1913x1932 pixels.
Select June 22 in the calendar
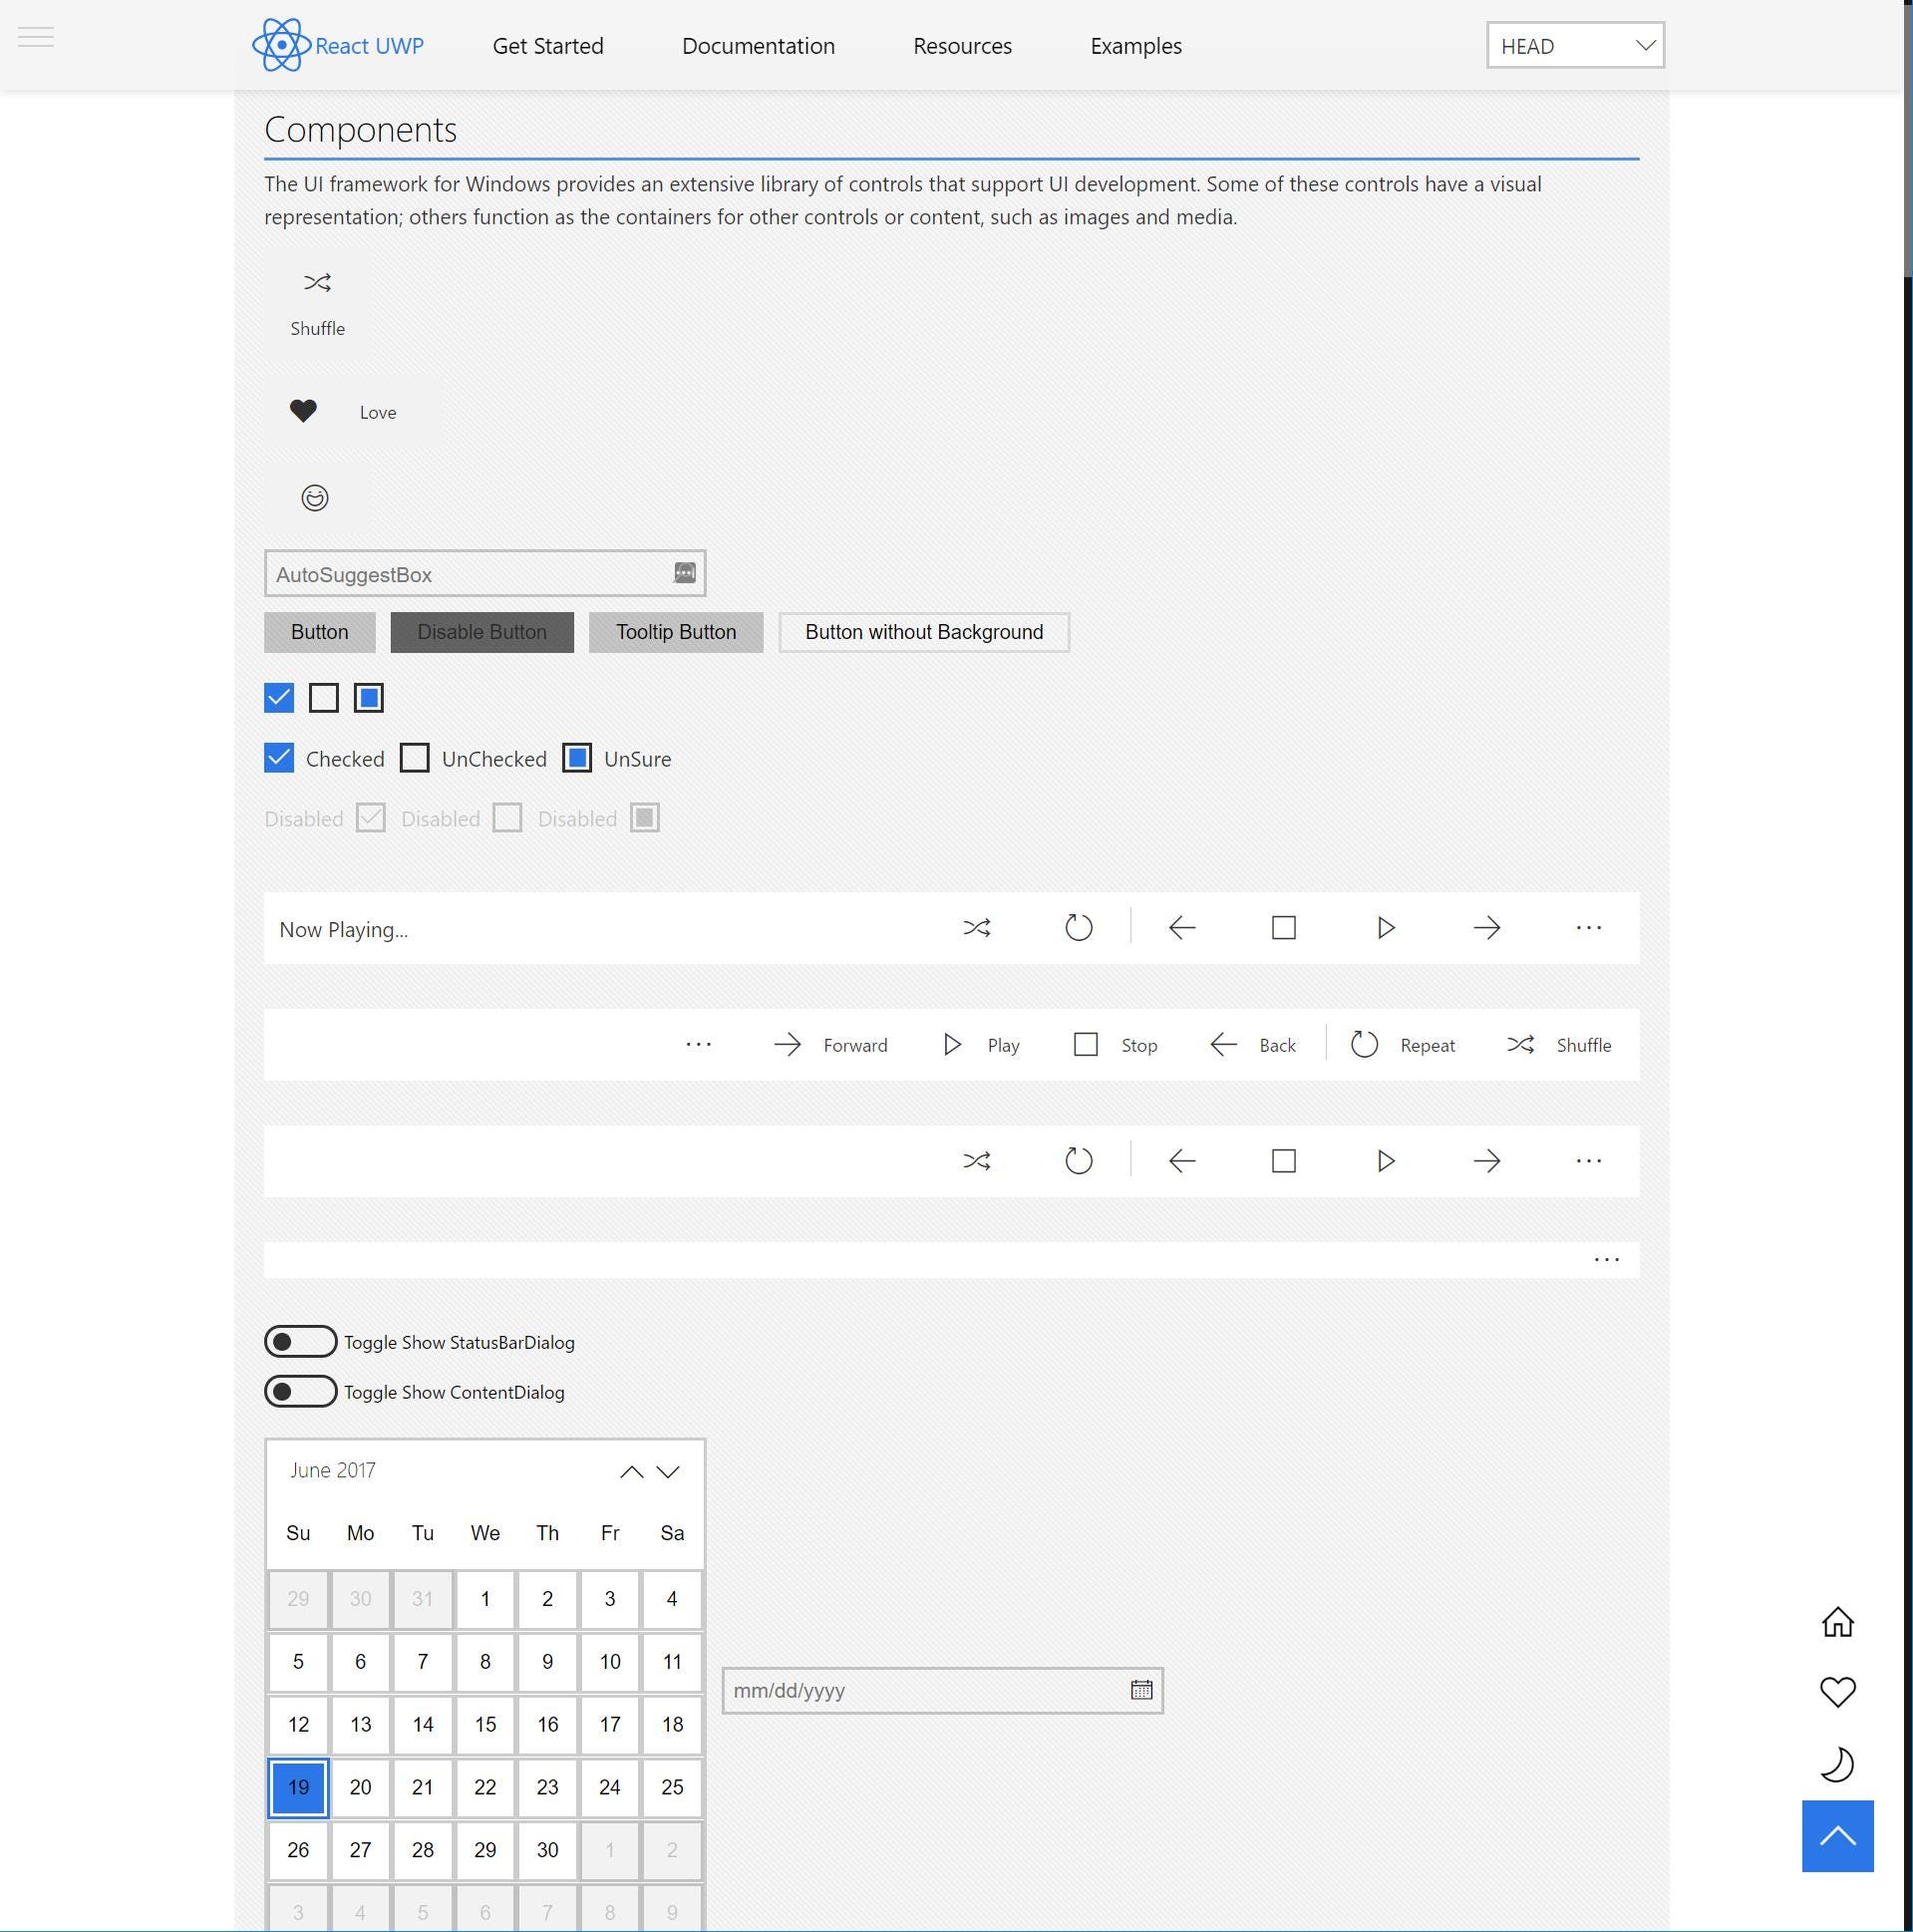click(485, 1788)
